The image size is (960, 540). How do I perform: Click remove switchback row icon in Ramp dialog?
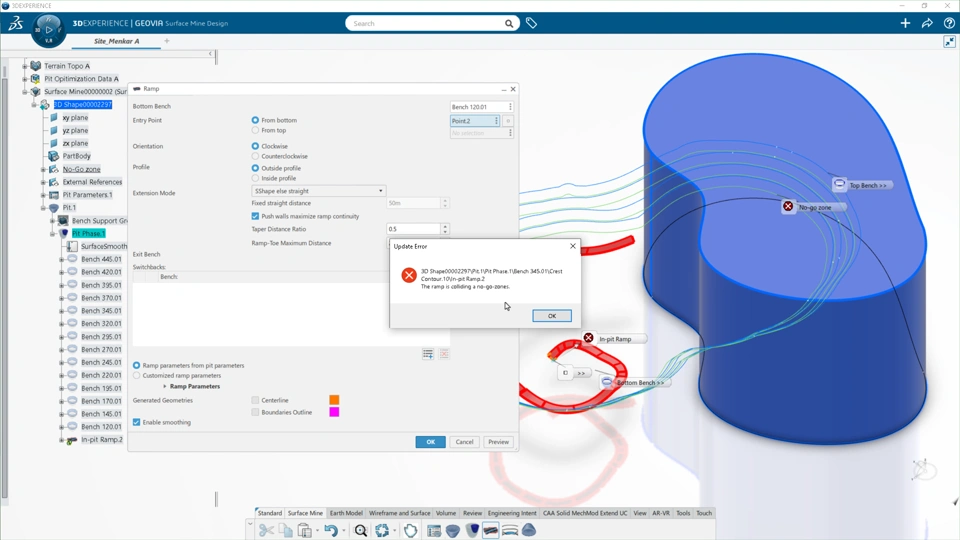pos(444,354)
